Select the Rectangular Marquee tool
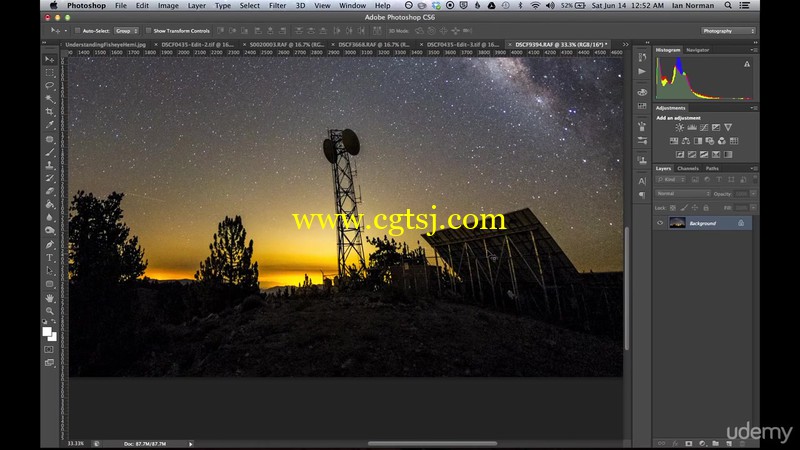800x450 pixels. pos(49,73)
